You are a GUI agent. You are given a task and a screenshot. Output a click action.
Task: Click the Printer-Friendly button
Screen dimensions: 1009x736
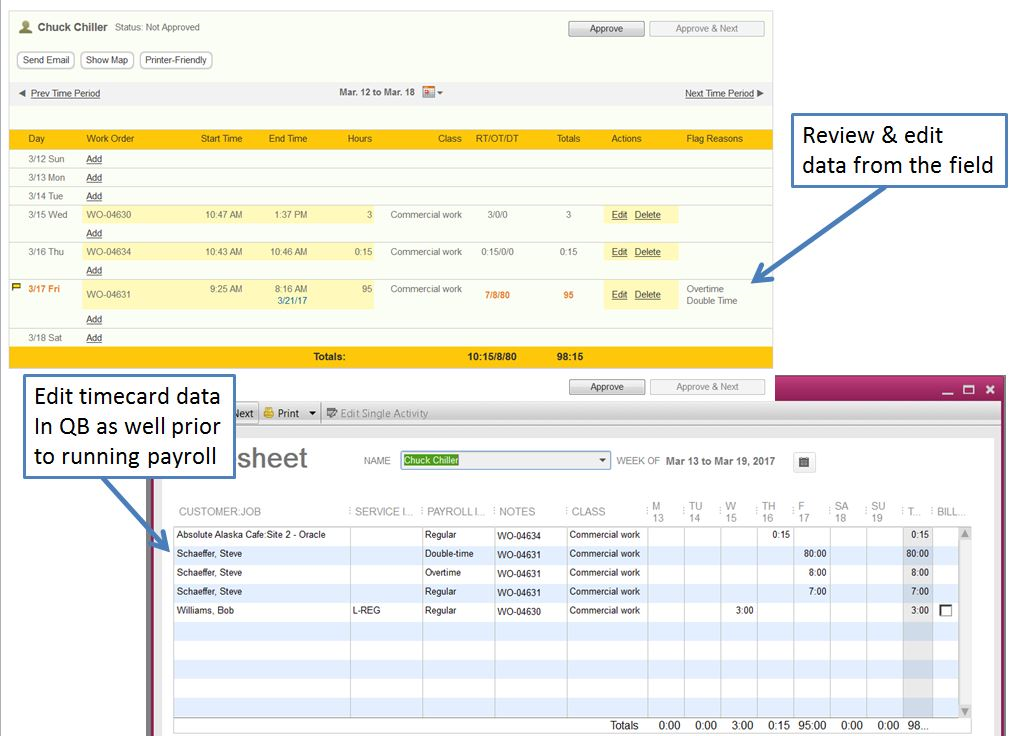click(176, 60)
